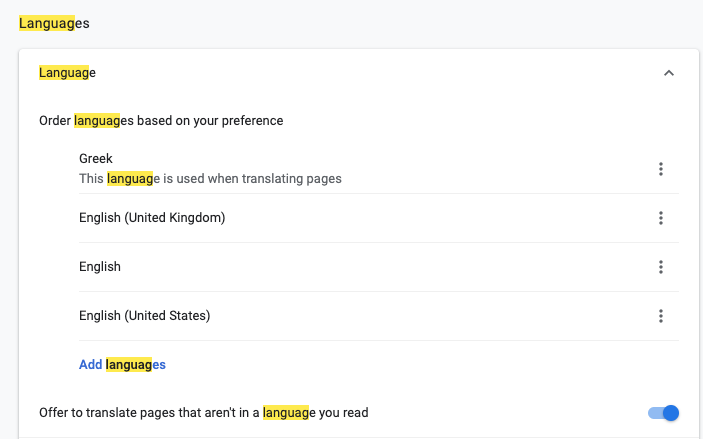Click the Add languages link

(x=122, y=365)
